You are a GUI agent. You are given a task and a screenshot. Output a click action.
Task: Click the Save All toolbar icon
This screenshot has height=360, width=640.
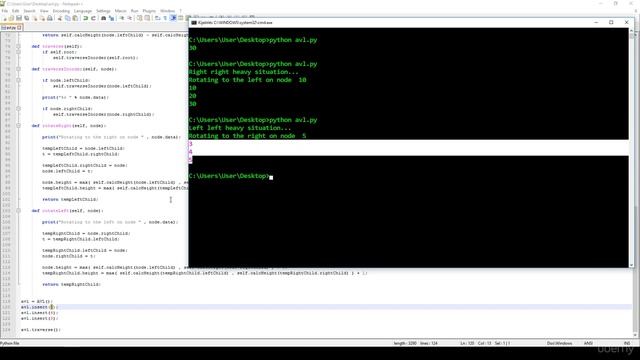[x=27, y=18]
